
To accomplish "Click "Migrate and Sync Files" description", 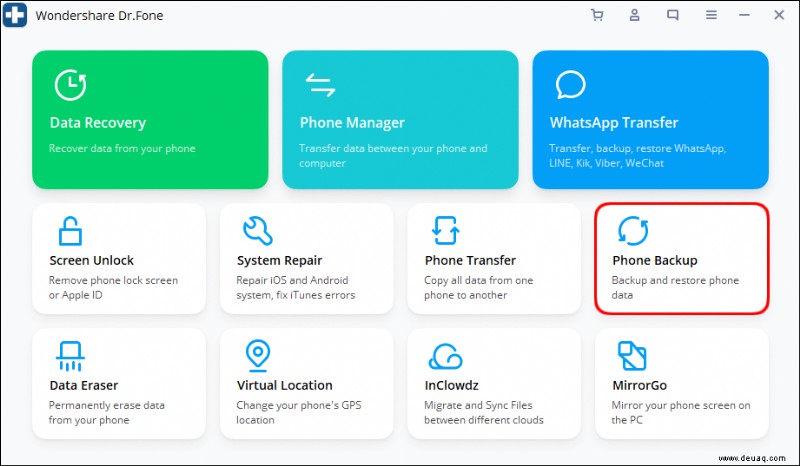I will 484,412.
